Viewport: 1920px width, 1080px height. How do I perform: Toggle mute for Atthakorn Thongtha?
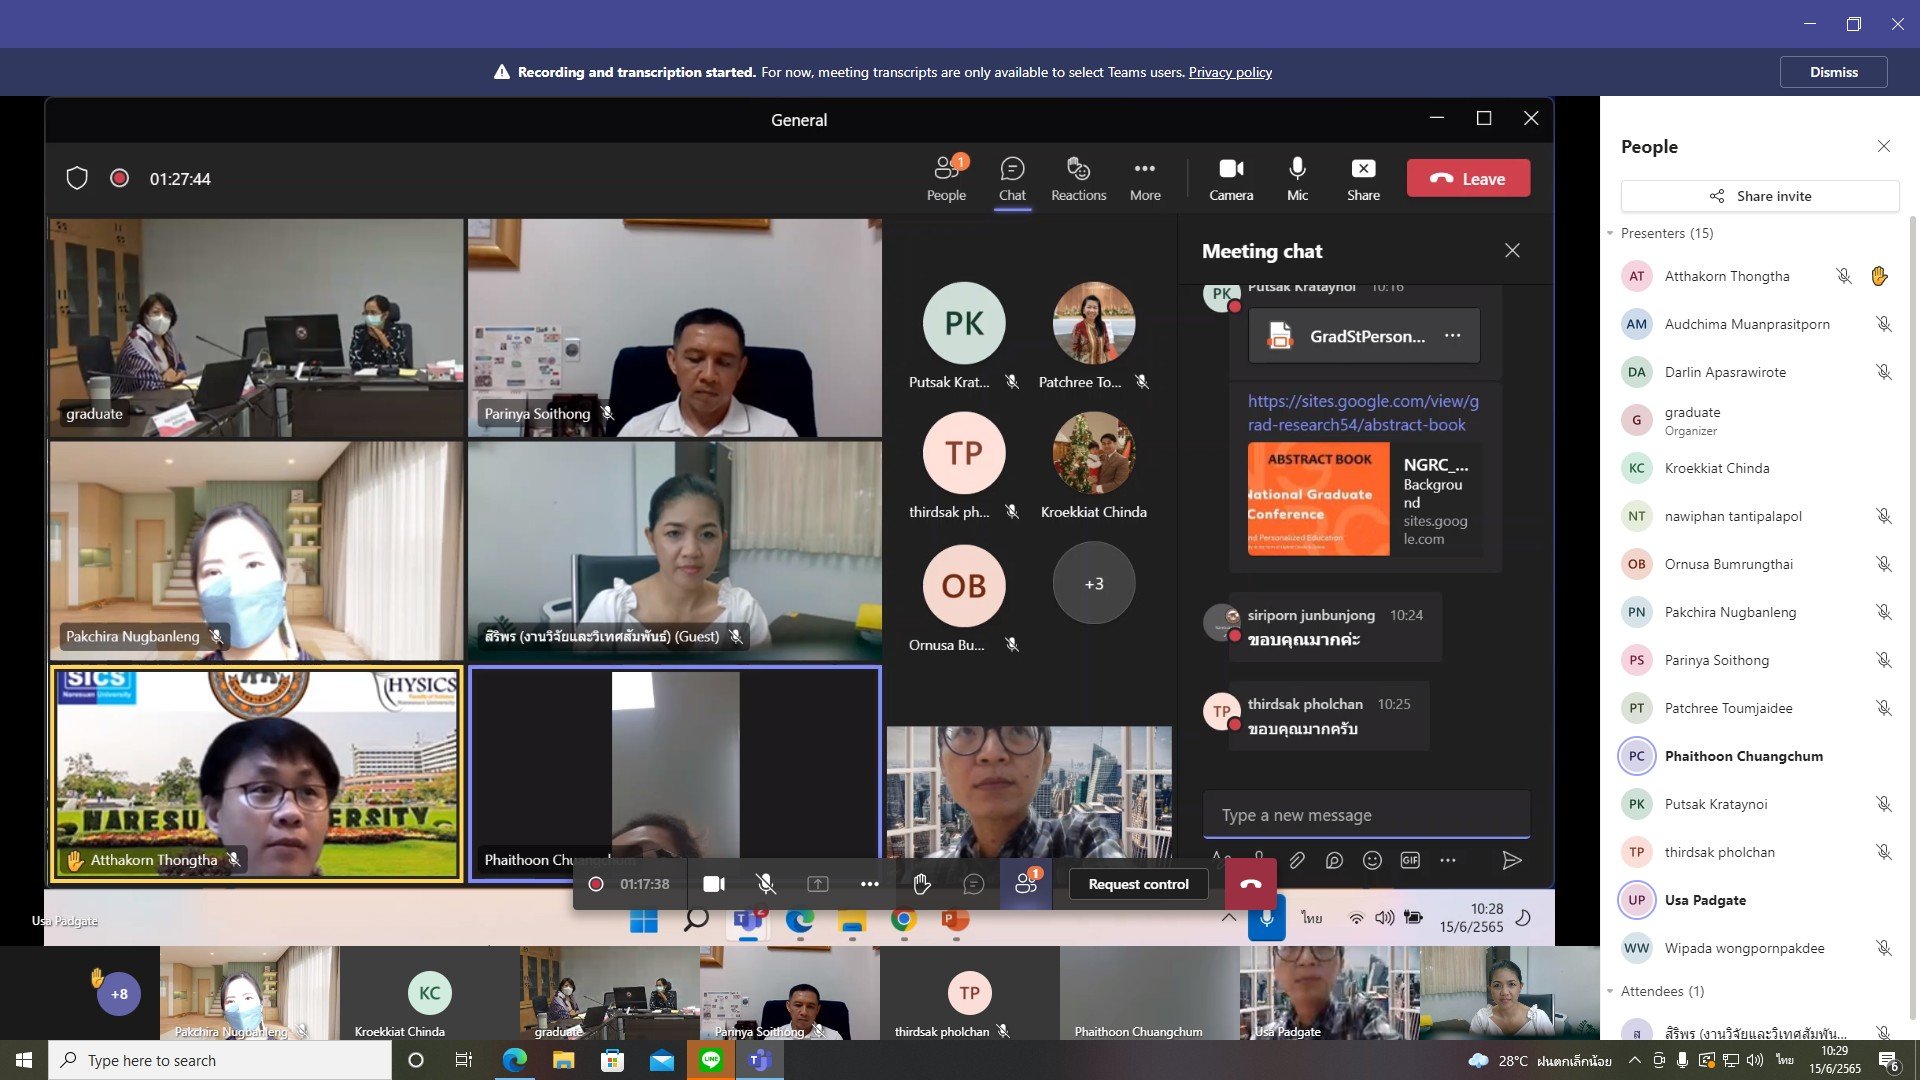[x=1843, y=276]
